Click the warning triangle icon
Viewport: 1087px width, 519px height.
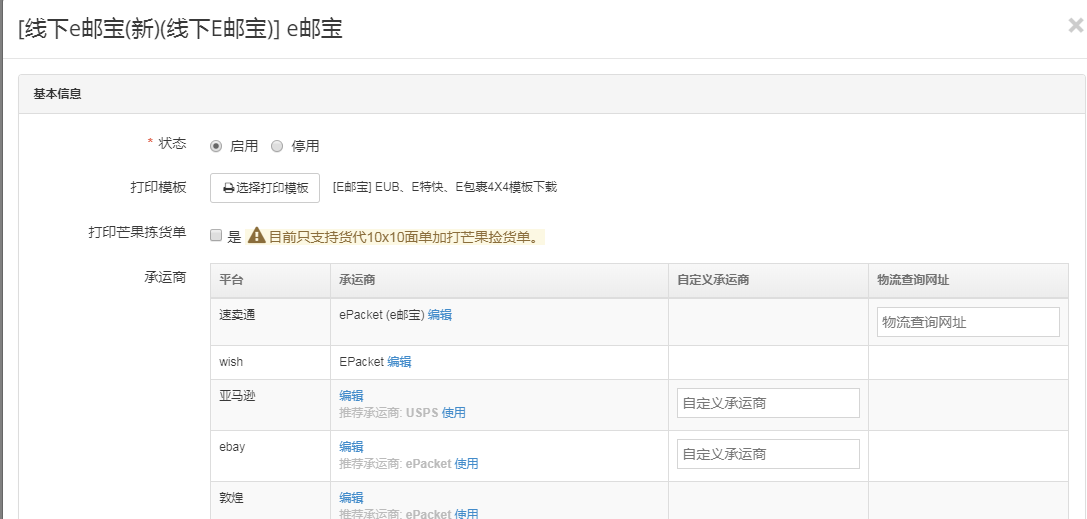[x=257, y=236]
